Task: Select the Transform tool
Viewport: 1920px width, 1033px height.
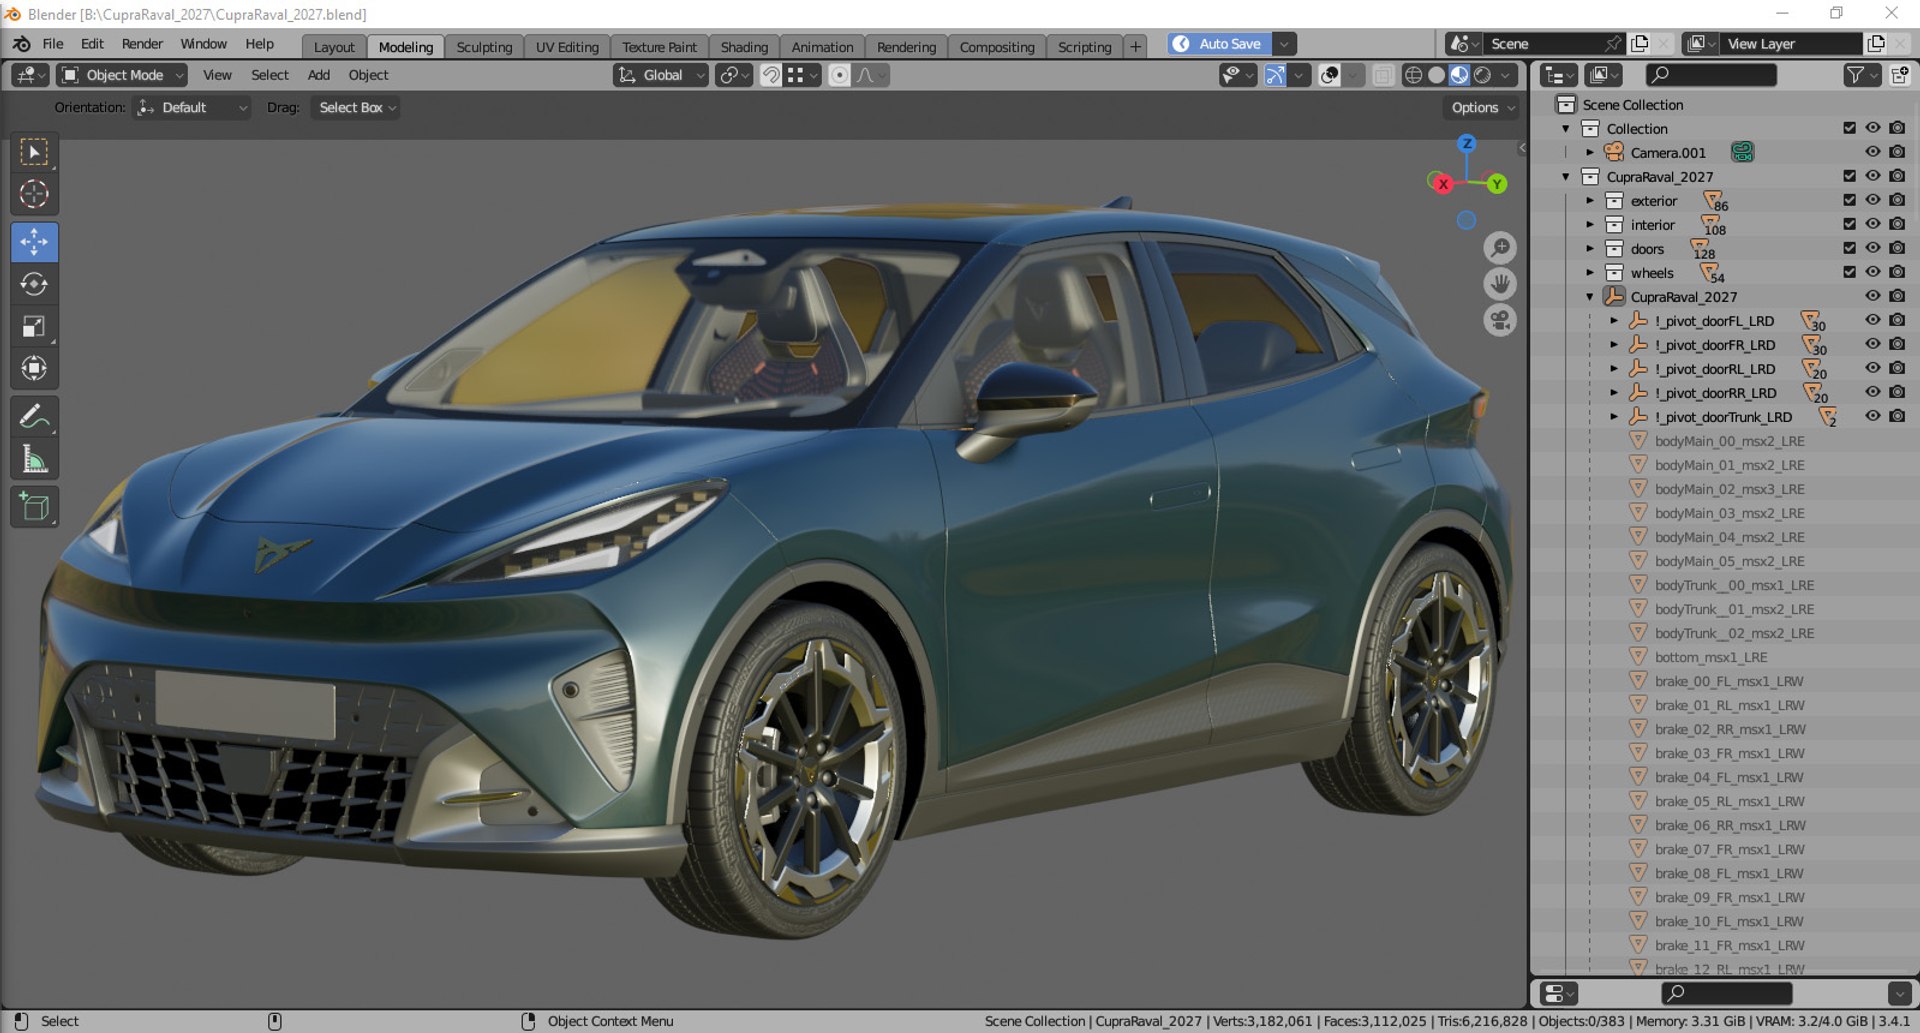Action: [34, 368]
